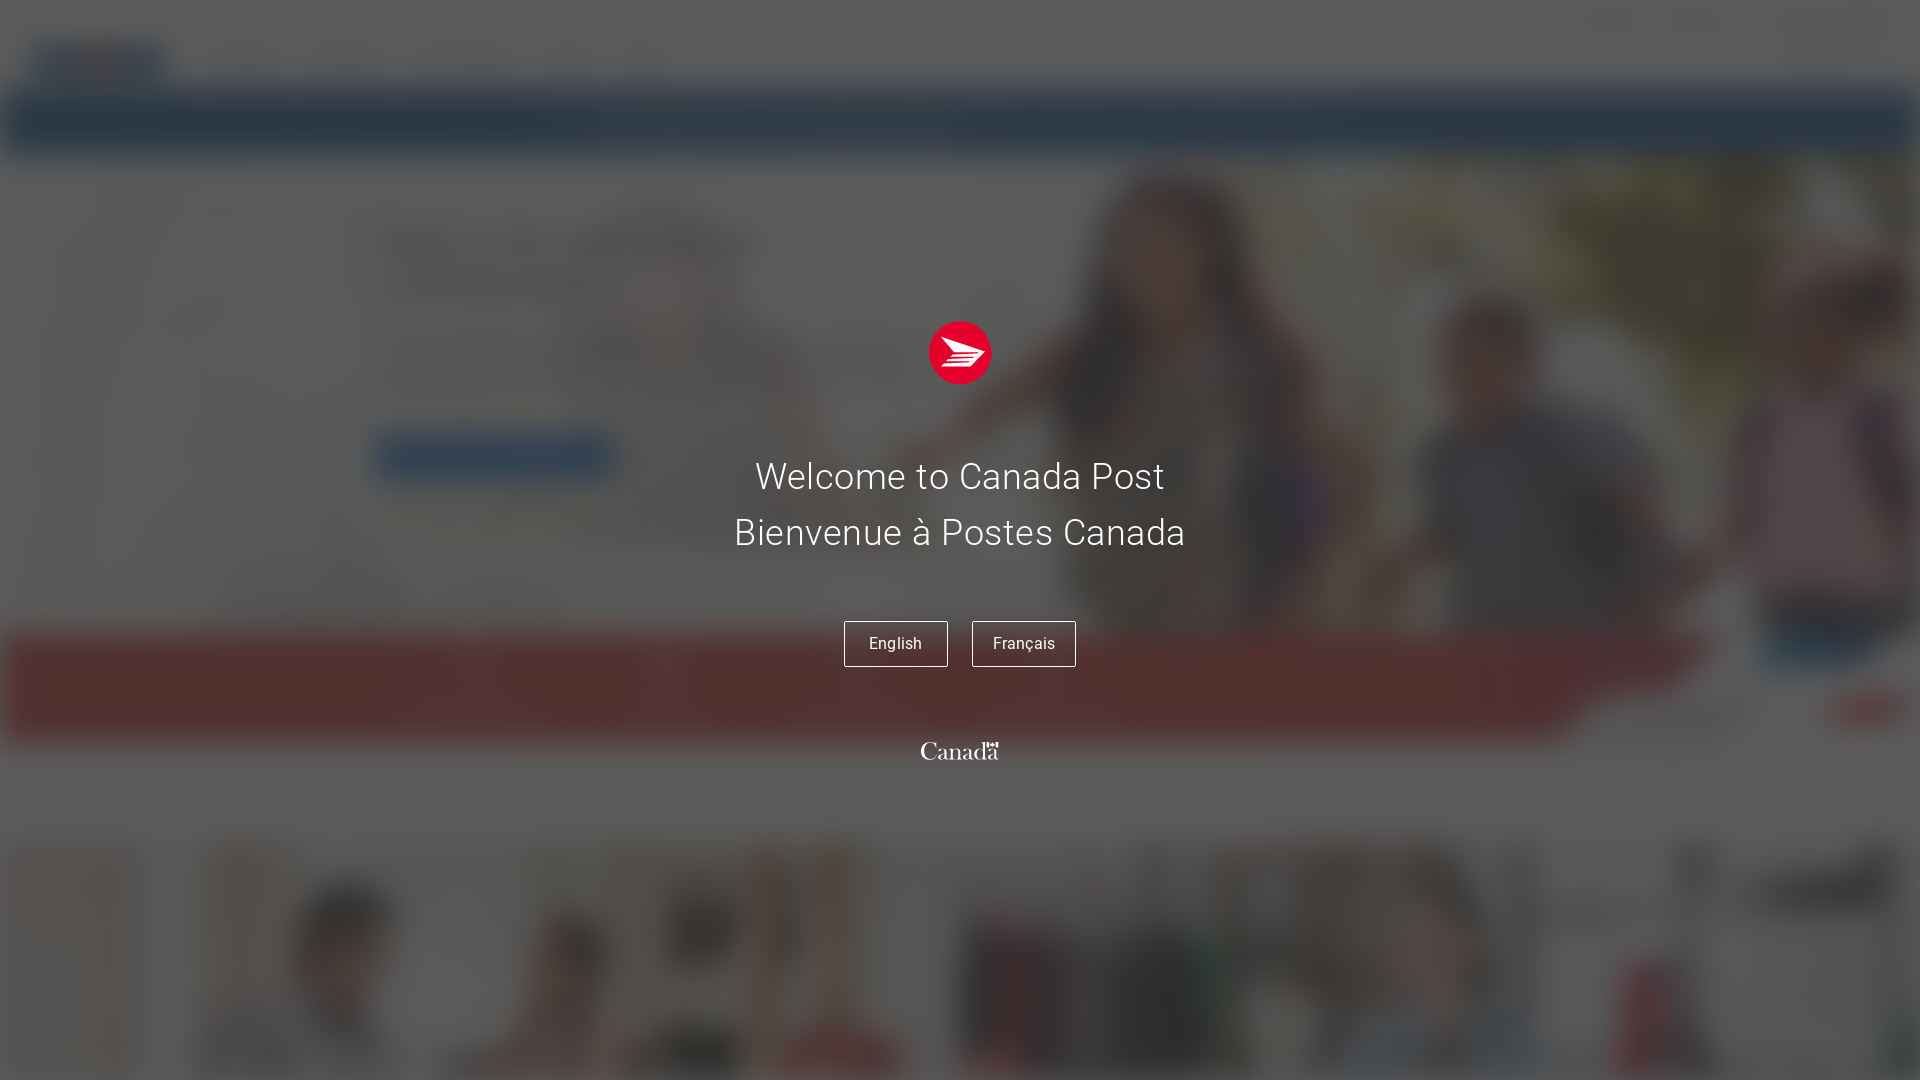Click the Canadian flag symbol on the wordmark
The width and height of the screenshot is (1920, 1080).
pyautogui.click(x=992, y=744)
